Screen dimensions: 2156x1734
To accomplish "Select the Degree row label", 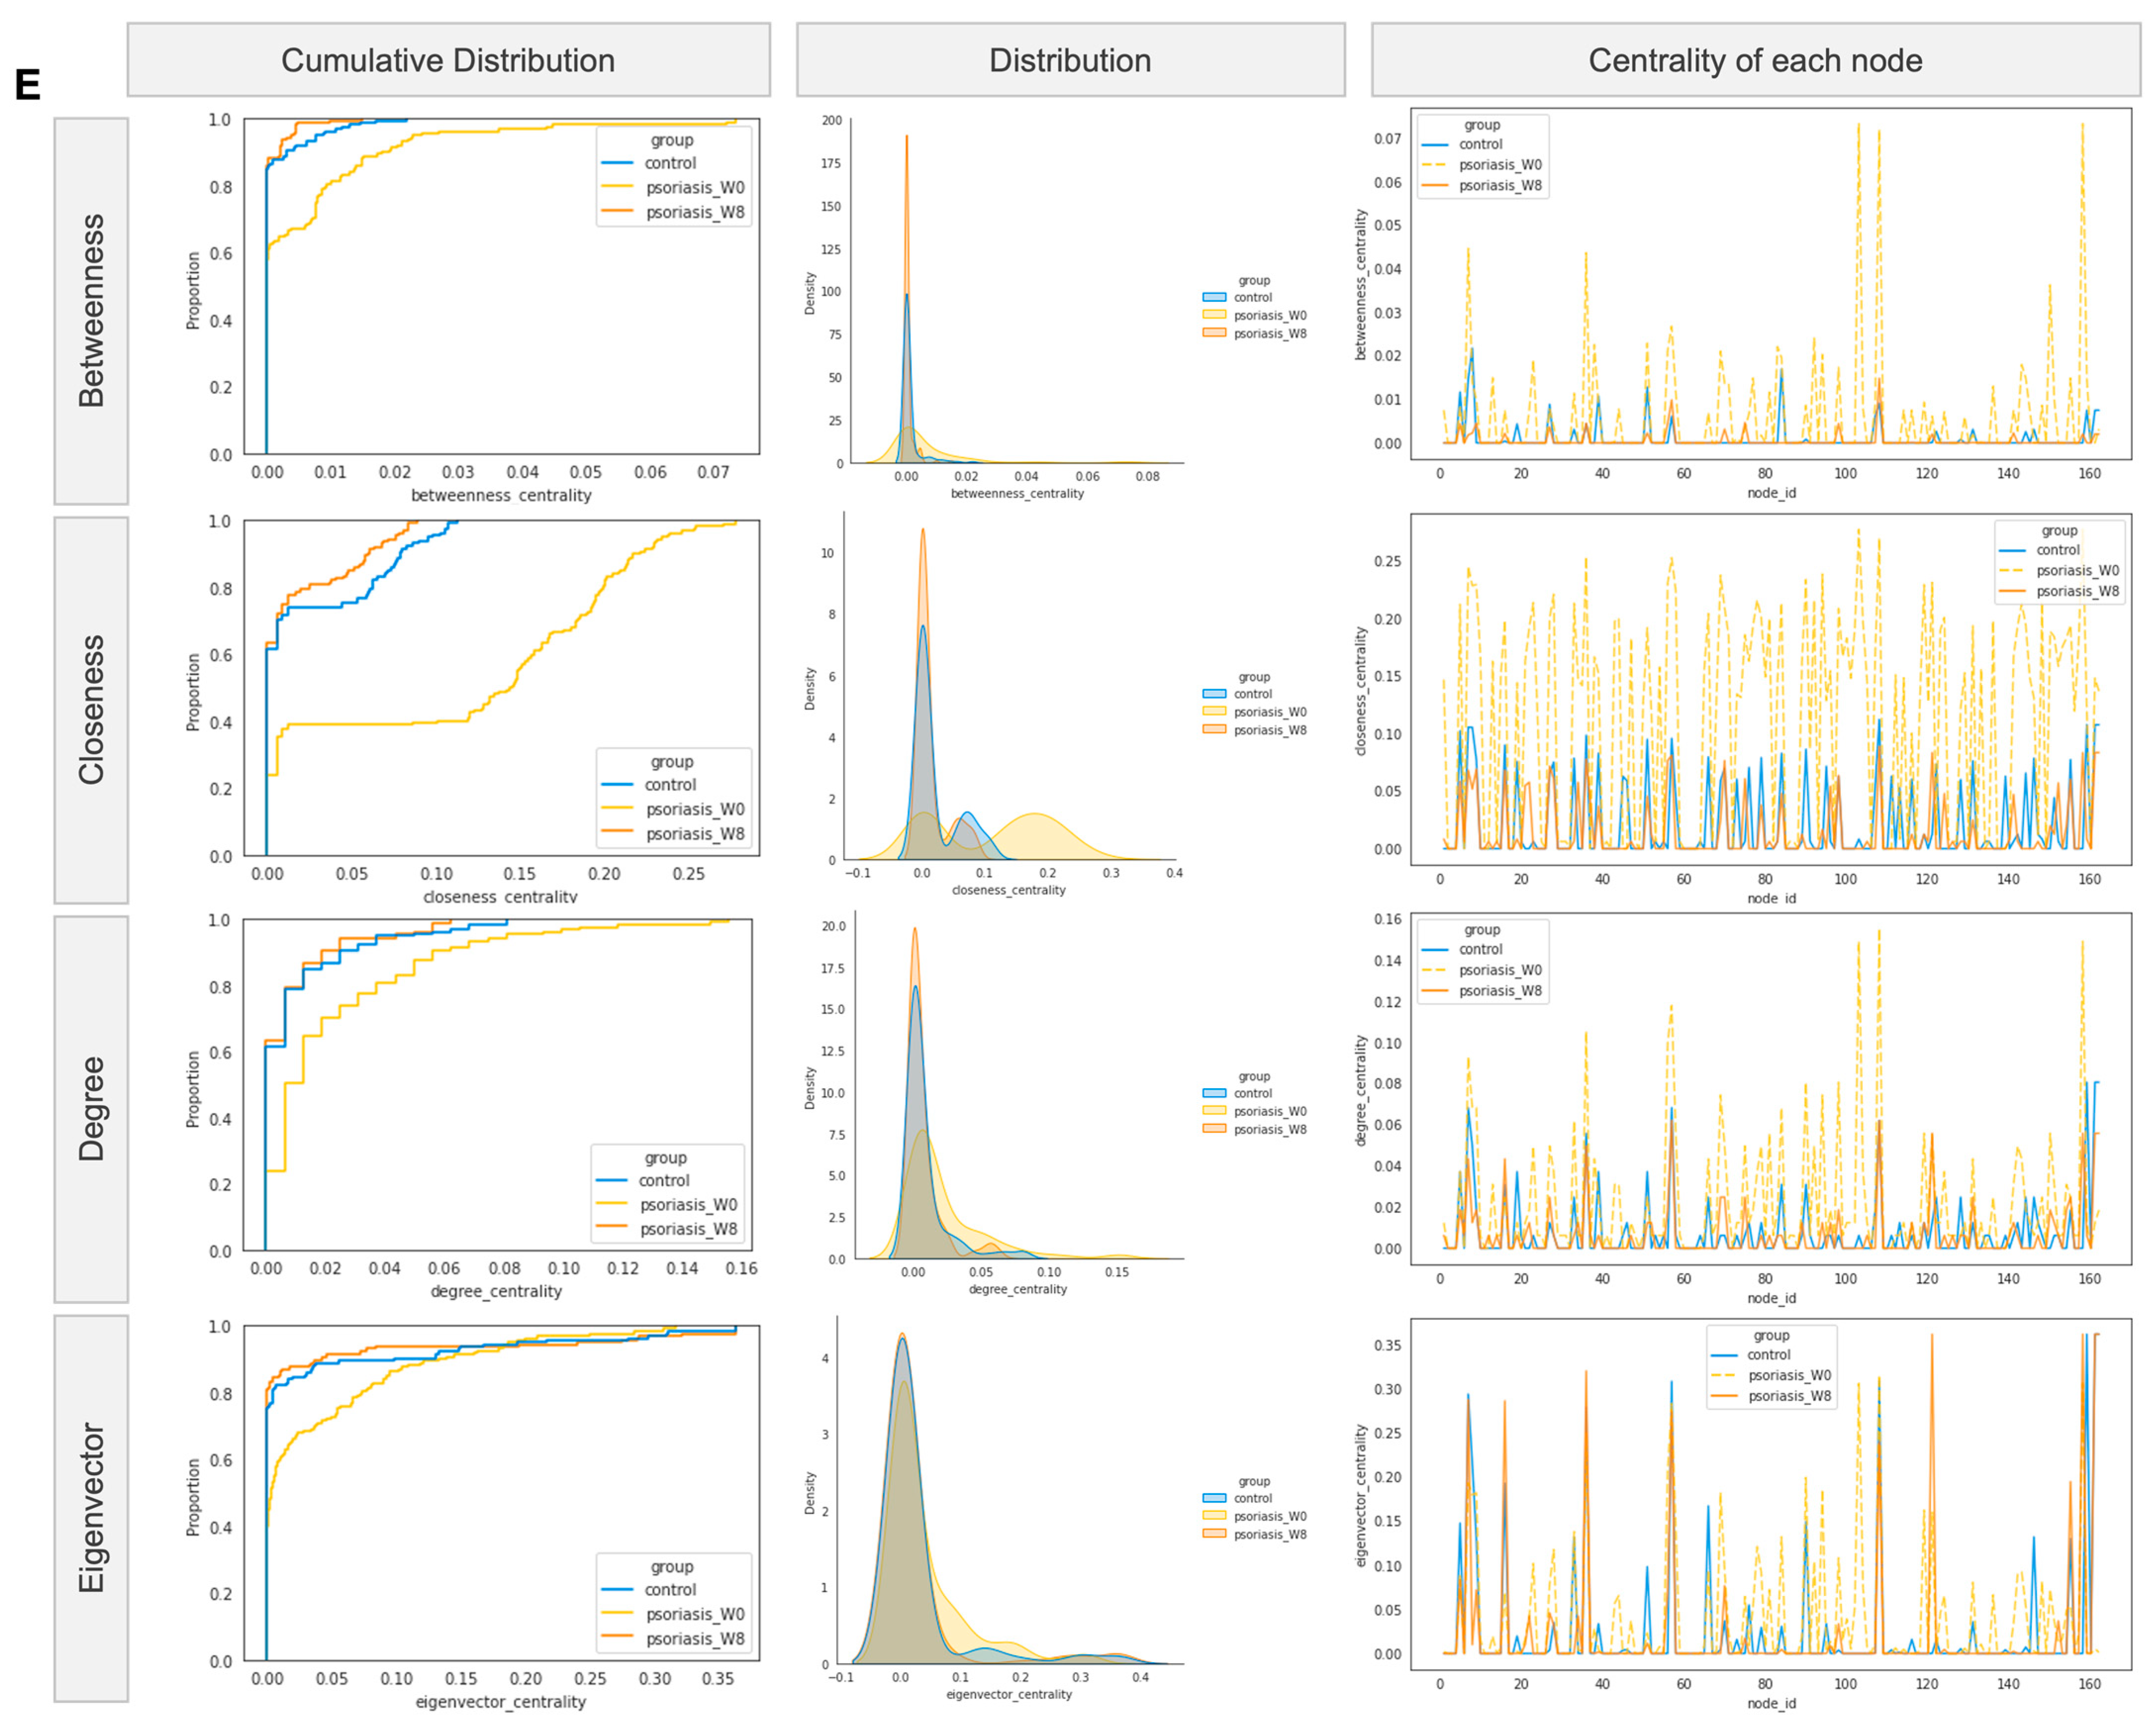I will 91,1108.
